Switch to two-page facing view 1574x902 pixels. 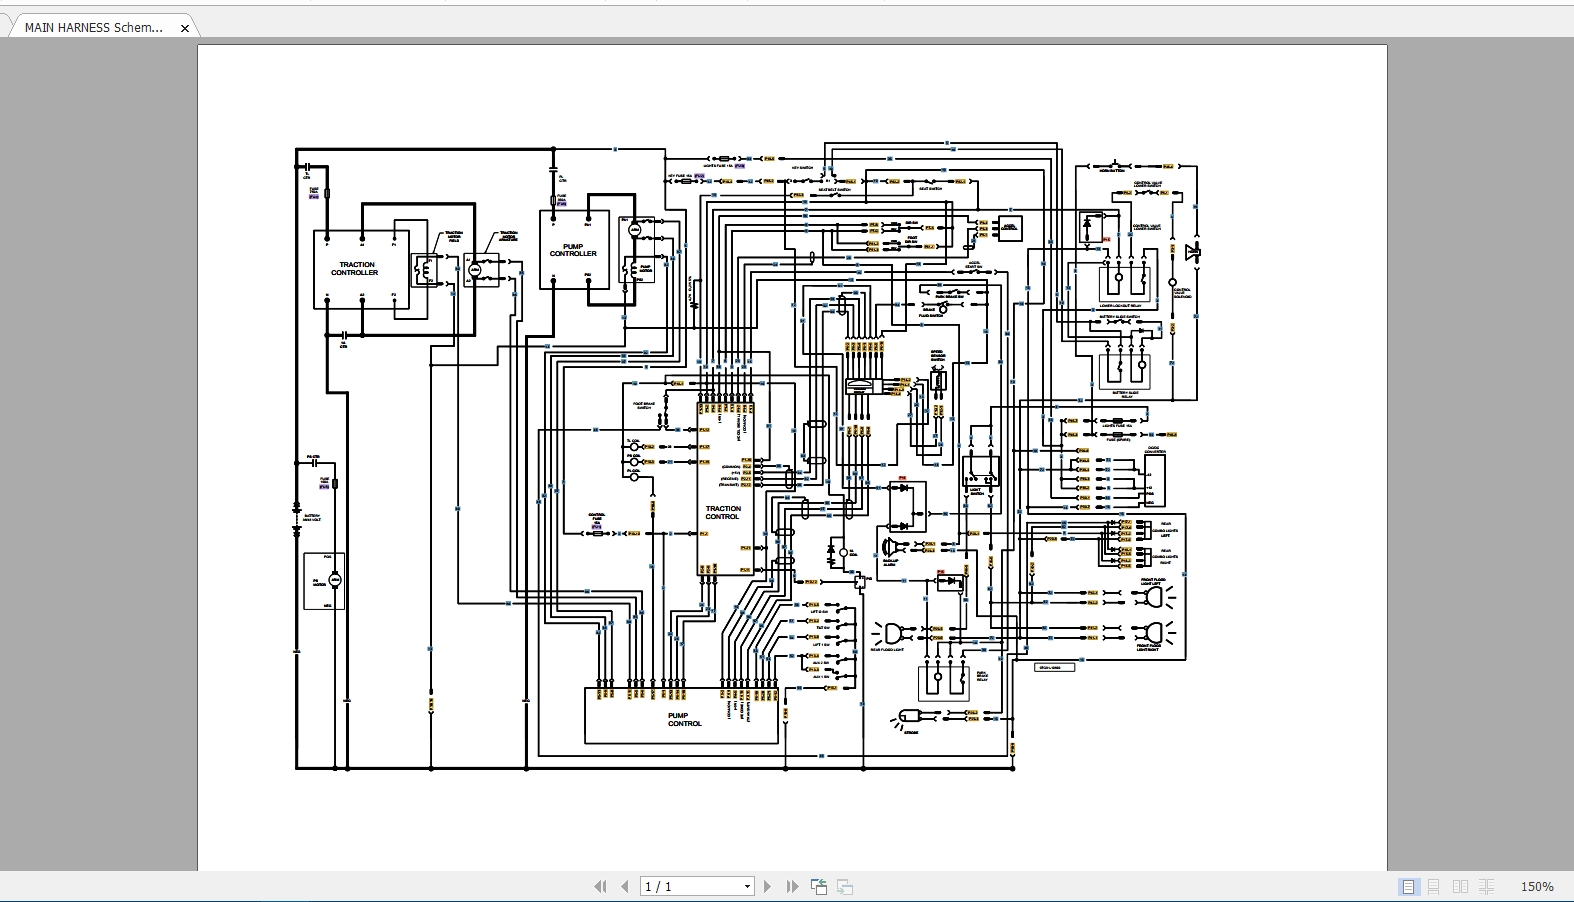1460,886
